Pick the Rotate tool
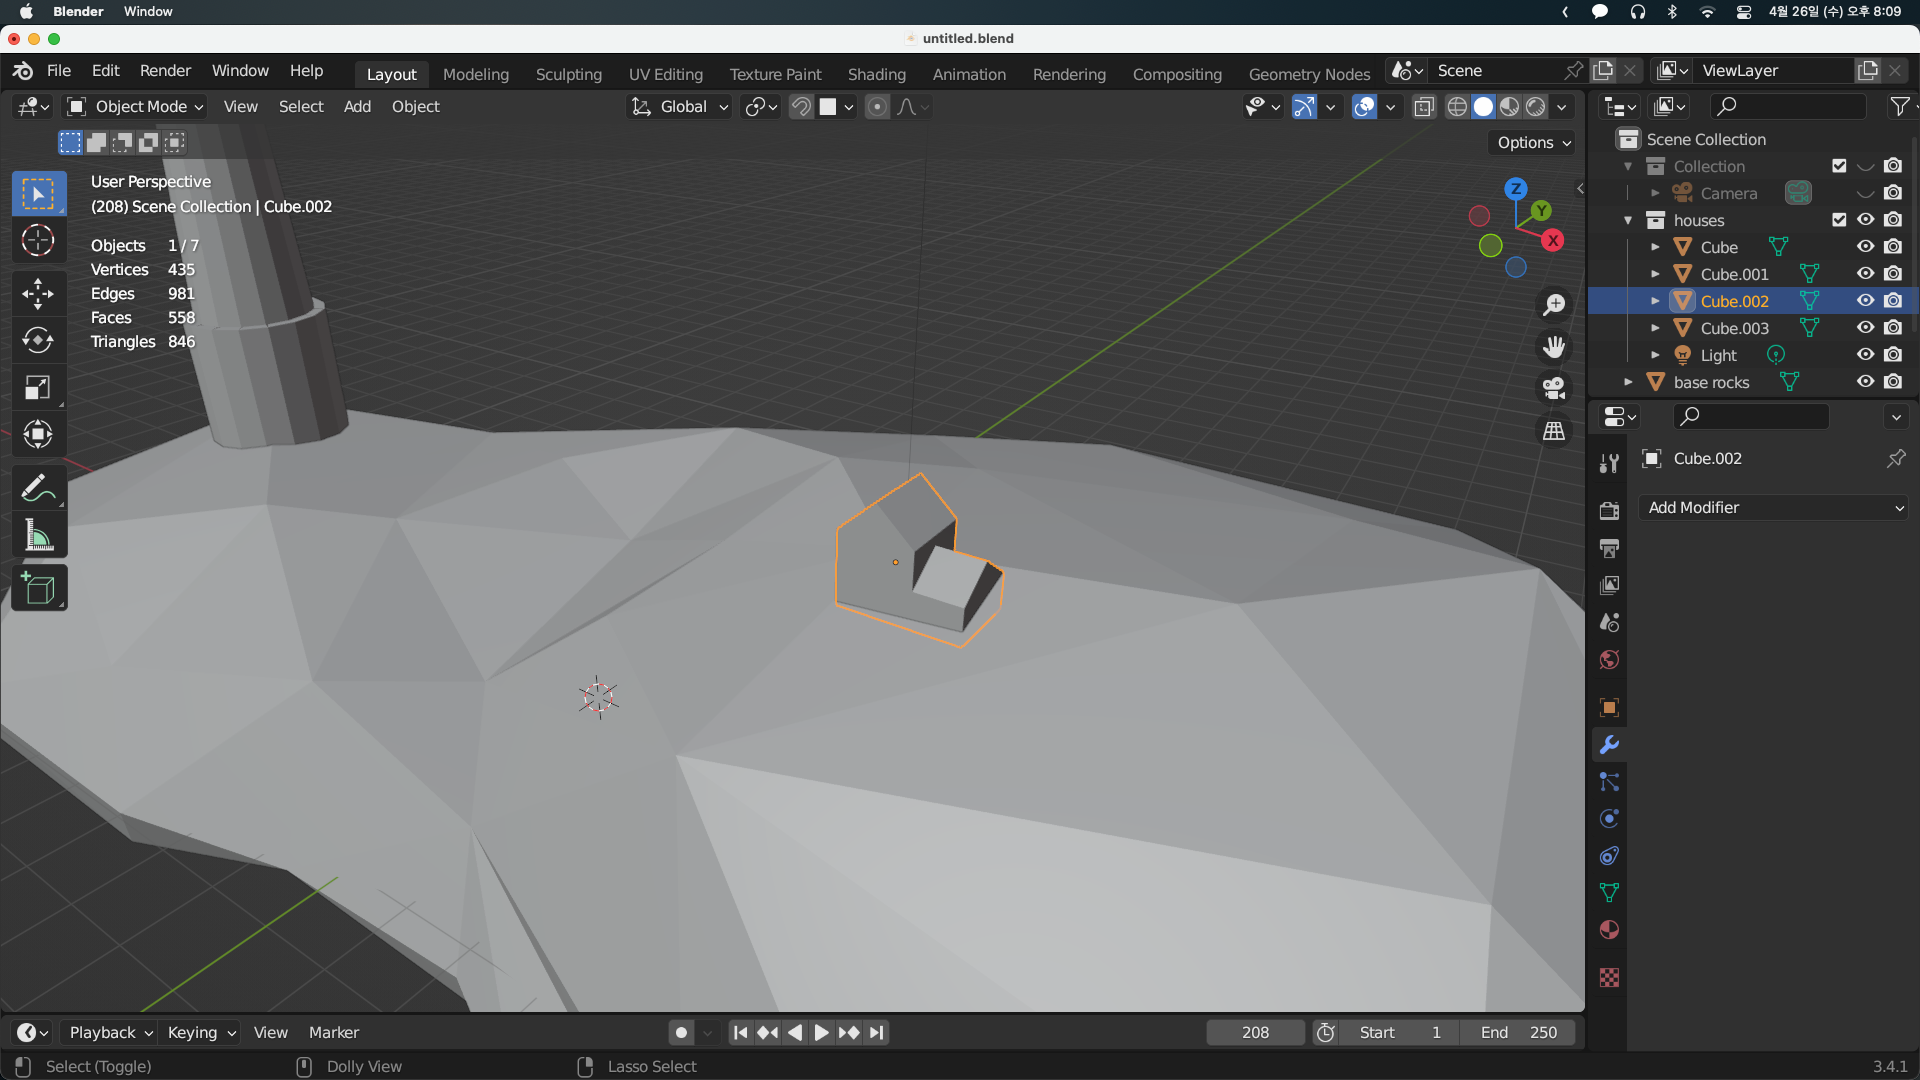 click(x=38, y=340)
